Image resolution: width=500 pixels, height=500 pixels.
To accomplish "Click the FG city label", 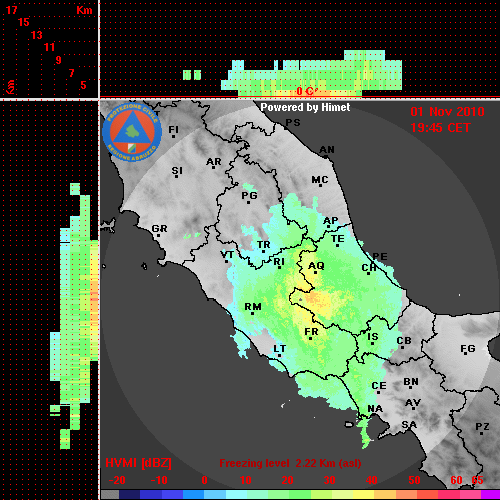I will (x=468, y=349).
